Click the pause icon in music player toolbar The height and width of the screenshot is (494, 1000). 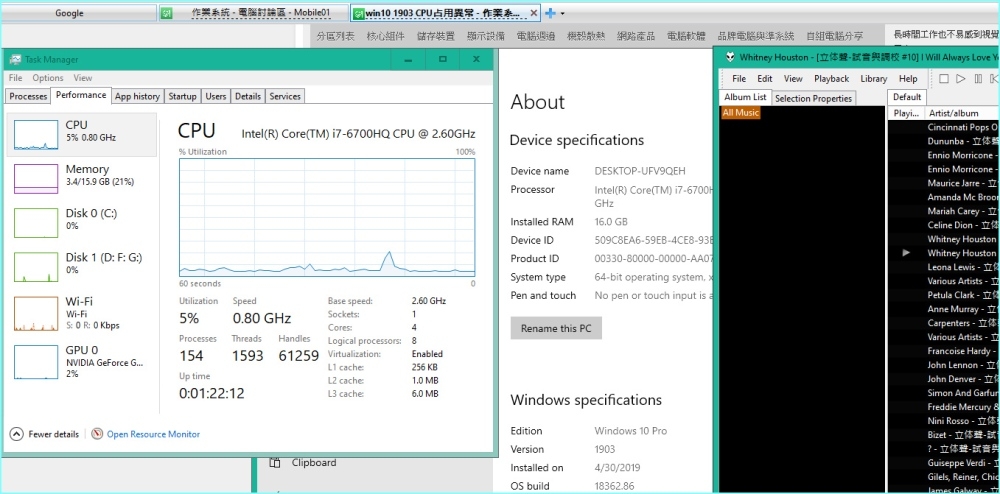[978, 78]
